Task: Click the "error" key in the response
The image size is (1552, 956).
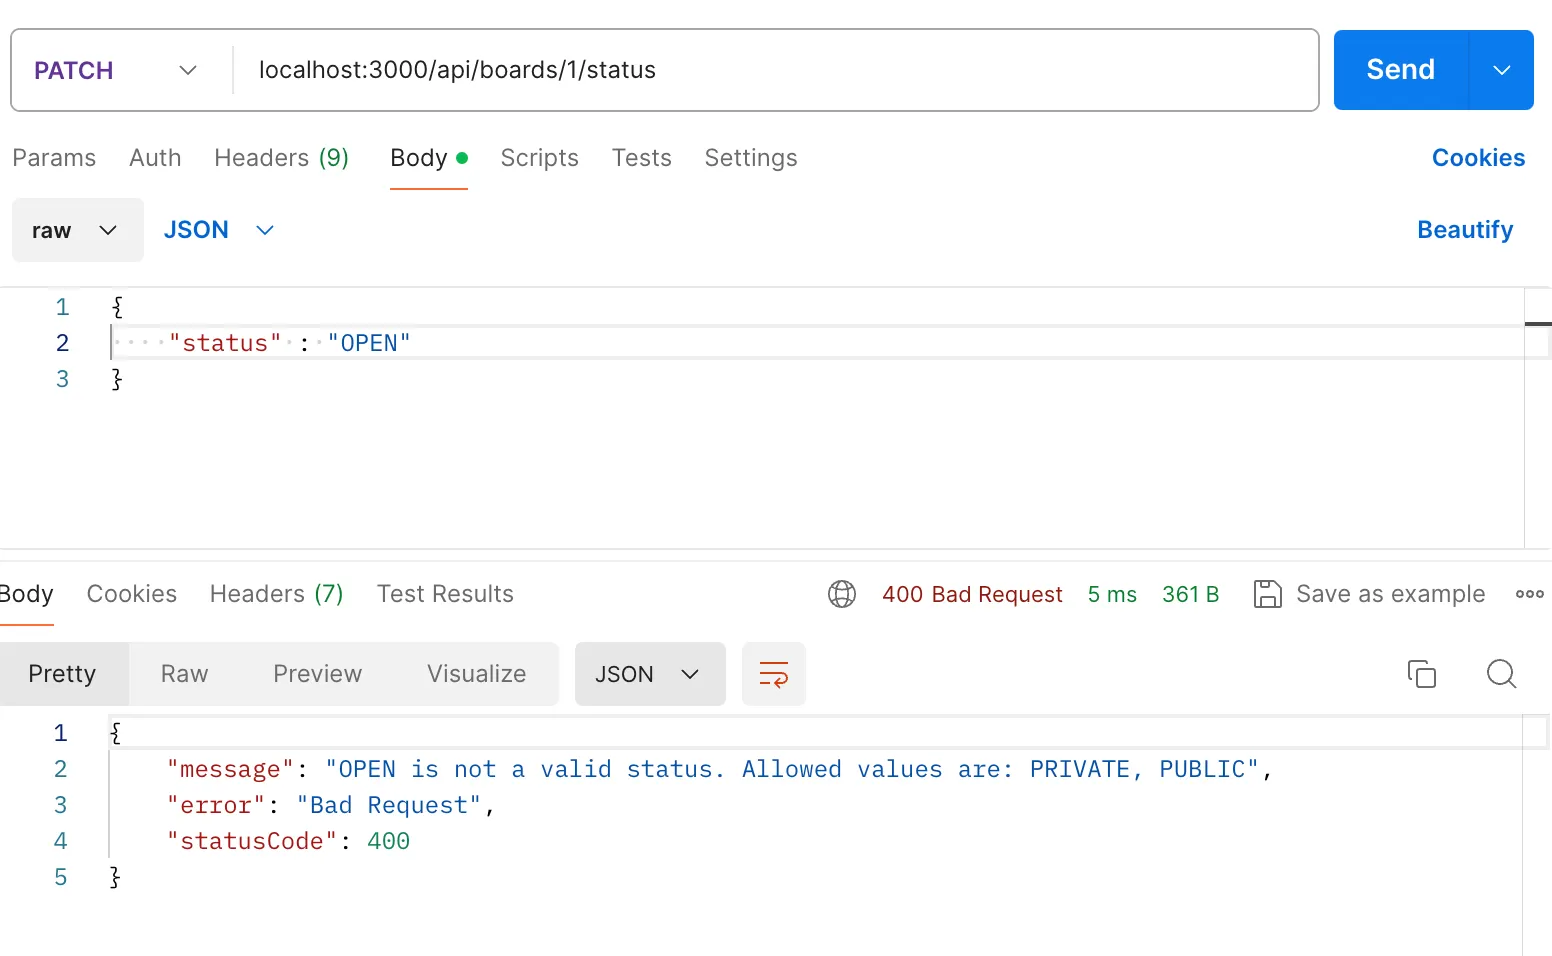Action: point(217,805)
